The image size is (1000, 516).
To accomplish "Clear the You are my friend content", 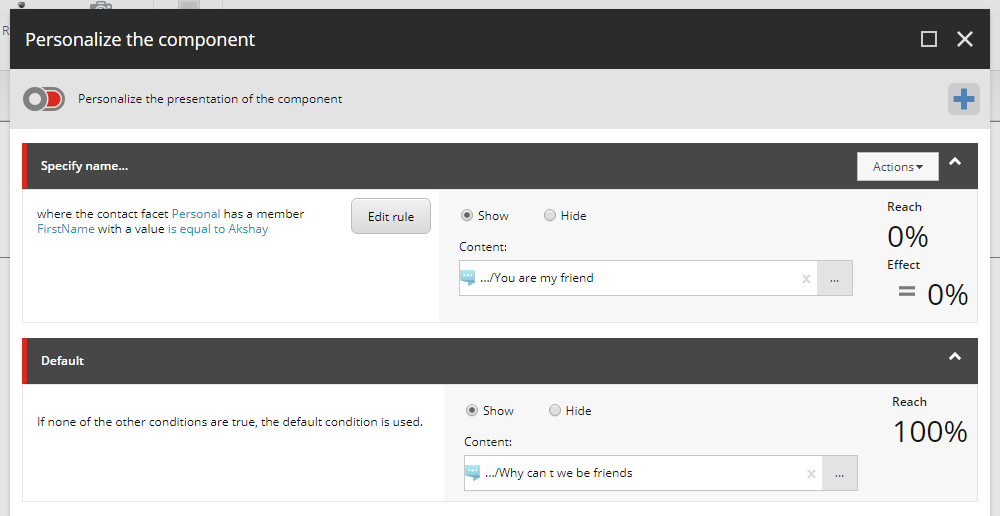I will [806, 279].
